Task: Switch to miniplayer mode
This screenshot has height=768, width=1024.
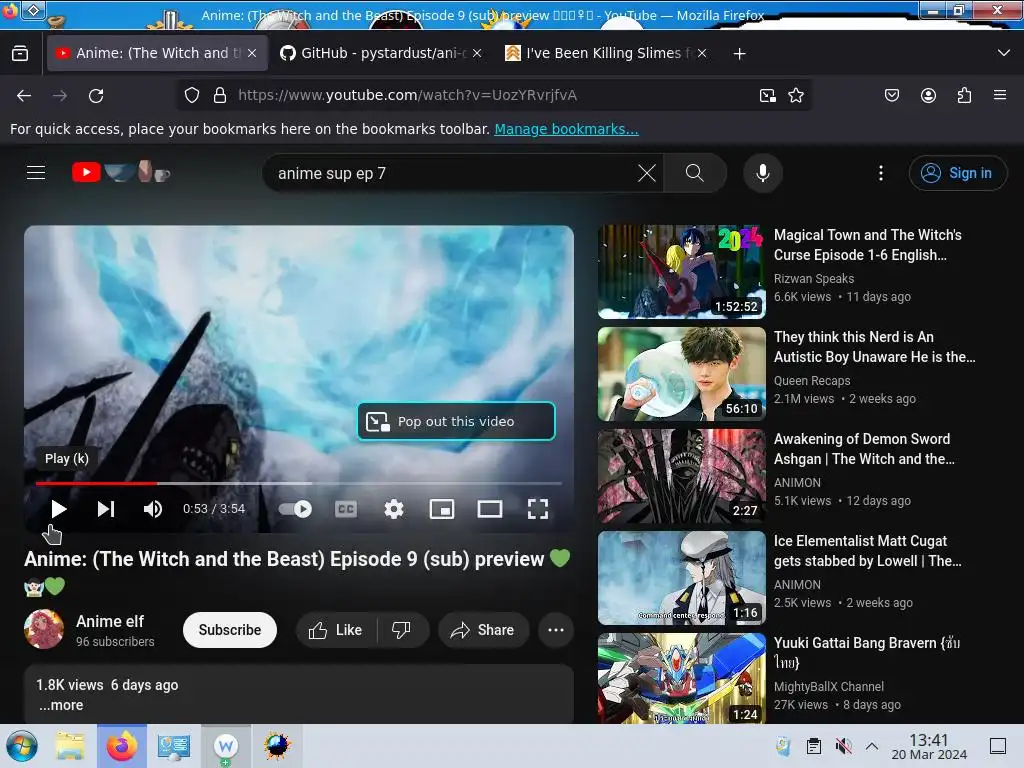Action: 441,509
